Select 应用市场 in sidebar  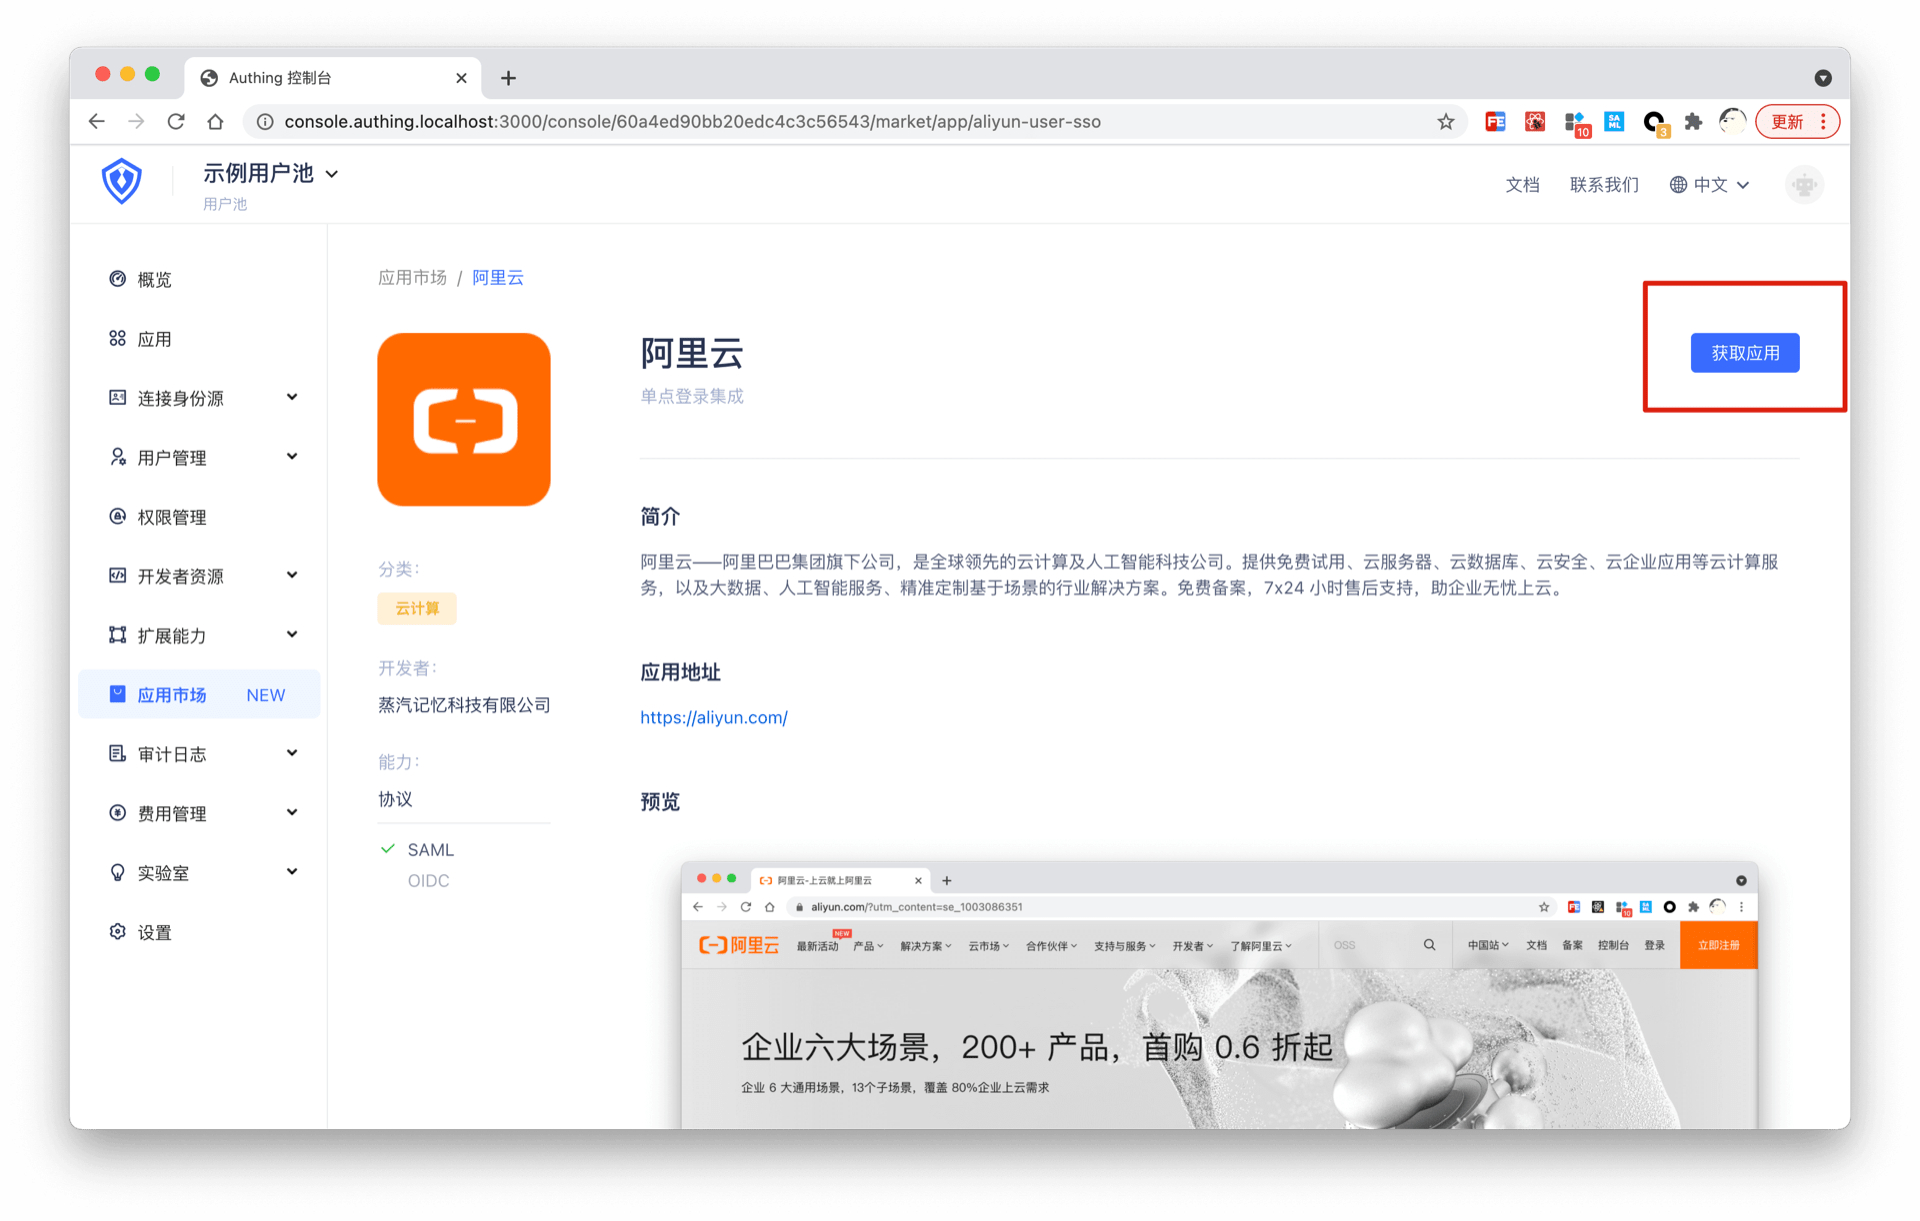click(x=172, y=695)
